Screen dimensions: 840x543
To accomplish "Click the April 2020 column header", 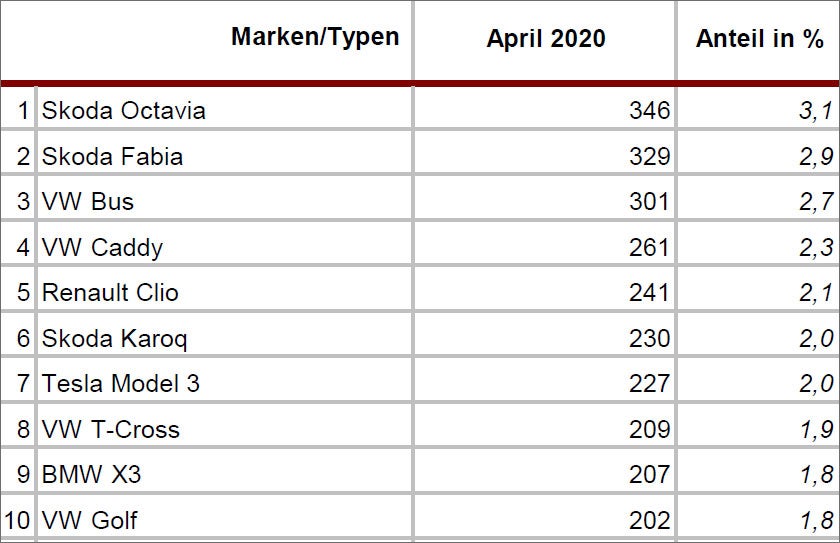I will (x=546, y=39).
